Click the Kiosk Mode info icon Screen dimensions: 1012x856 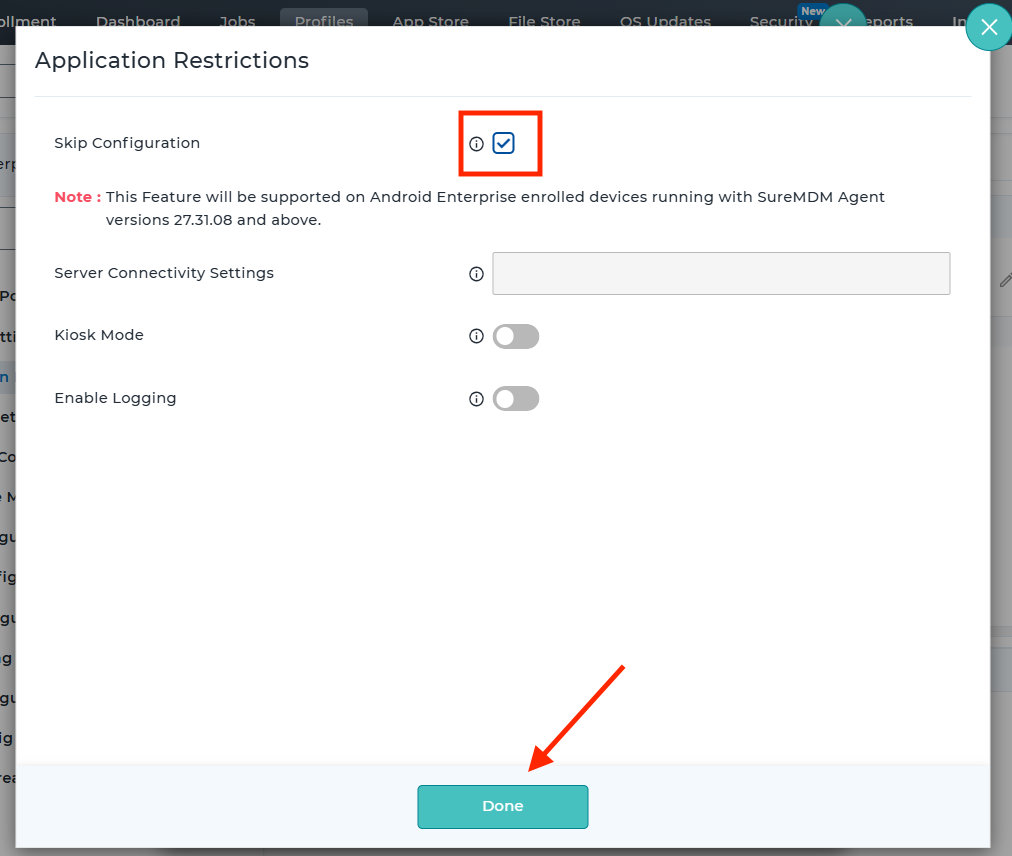point(477,336)
